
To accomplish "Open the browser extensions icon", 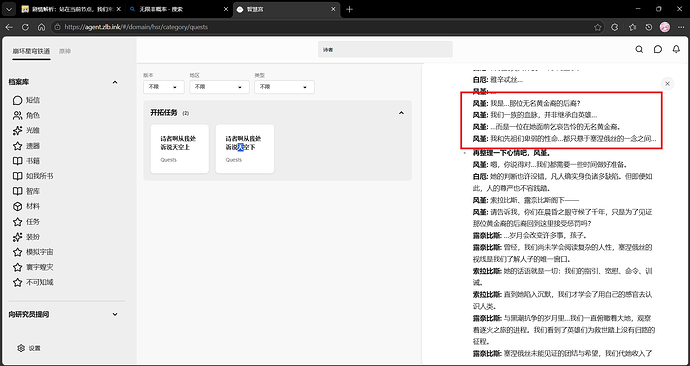I will 615,27.
